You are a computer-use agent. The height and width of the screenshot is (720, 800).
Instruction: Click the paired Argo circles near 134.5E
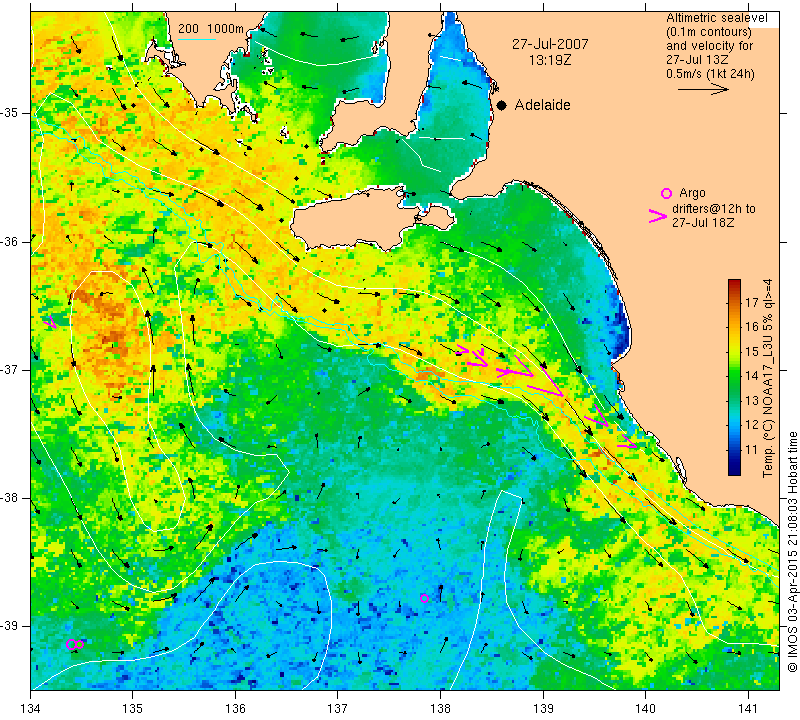pos(74,644)
